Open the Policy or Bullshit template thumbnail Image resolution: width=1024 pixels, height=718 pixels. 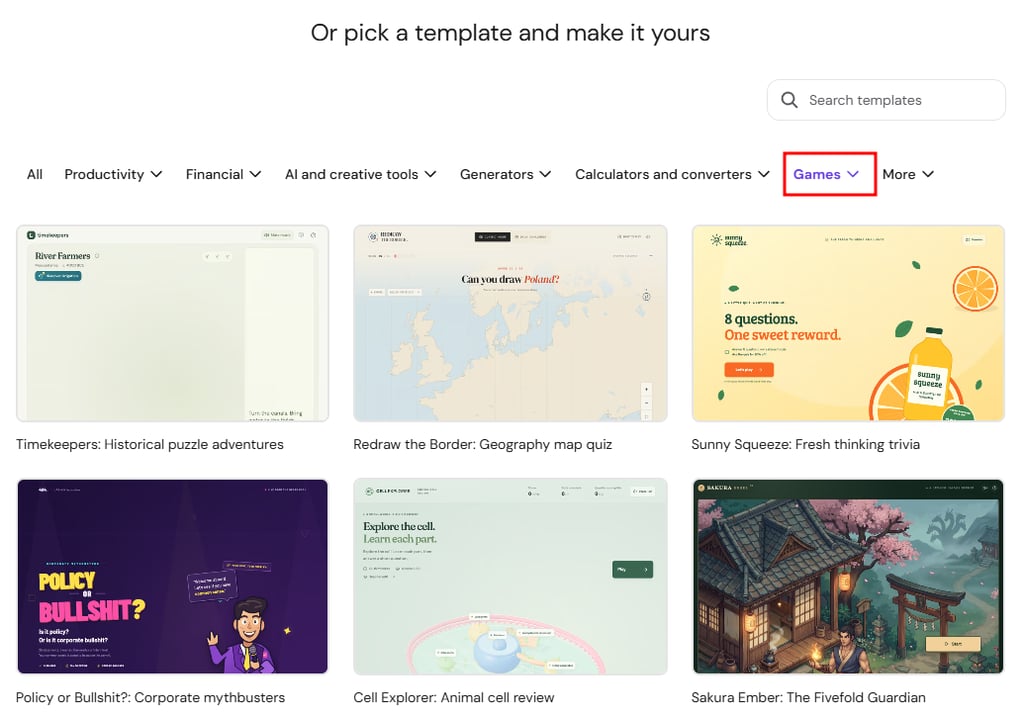point(172,576)
